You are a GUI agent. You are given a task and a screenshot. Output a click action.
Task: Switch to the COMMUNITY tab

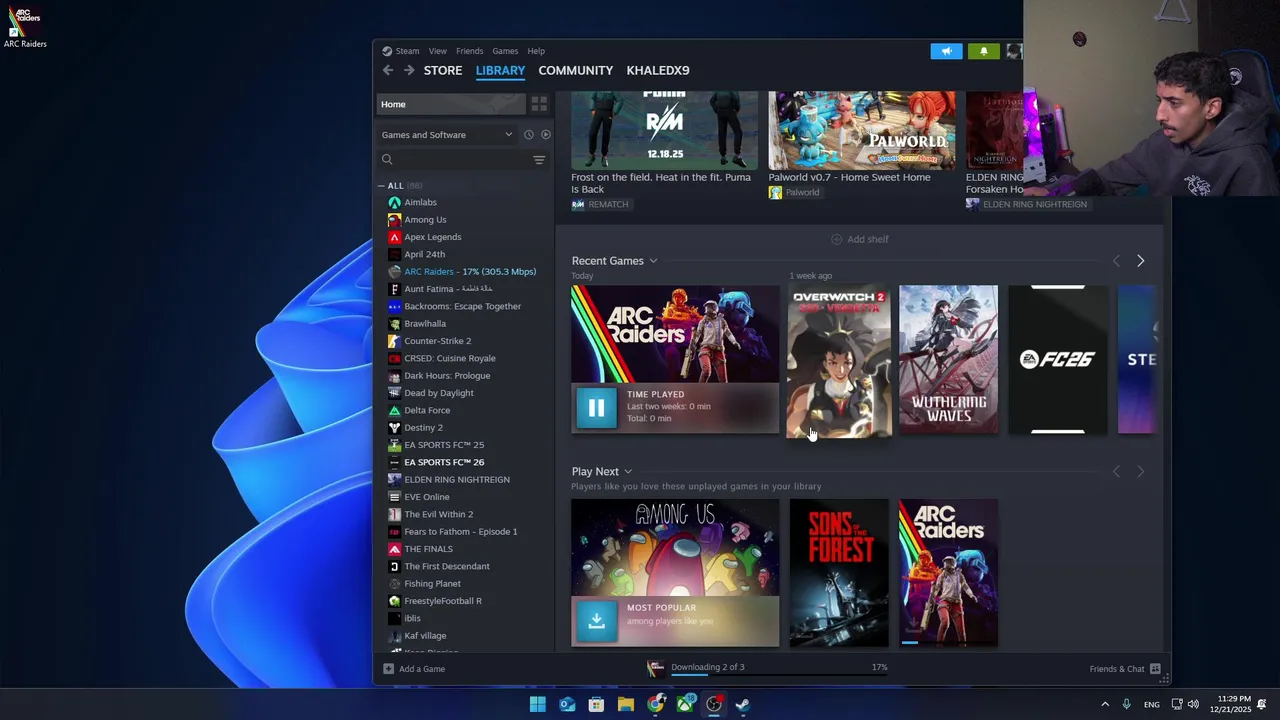coord(575,70)
